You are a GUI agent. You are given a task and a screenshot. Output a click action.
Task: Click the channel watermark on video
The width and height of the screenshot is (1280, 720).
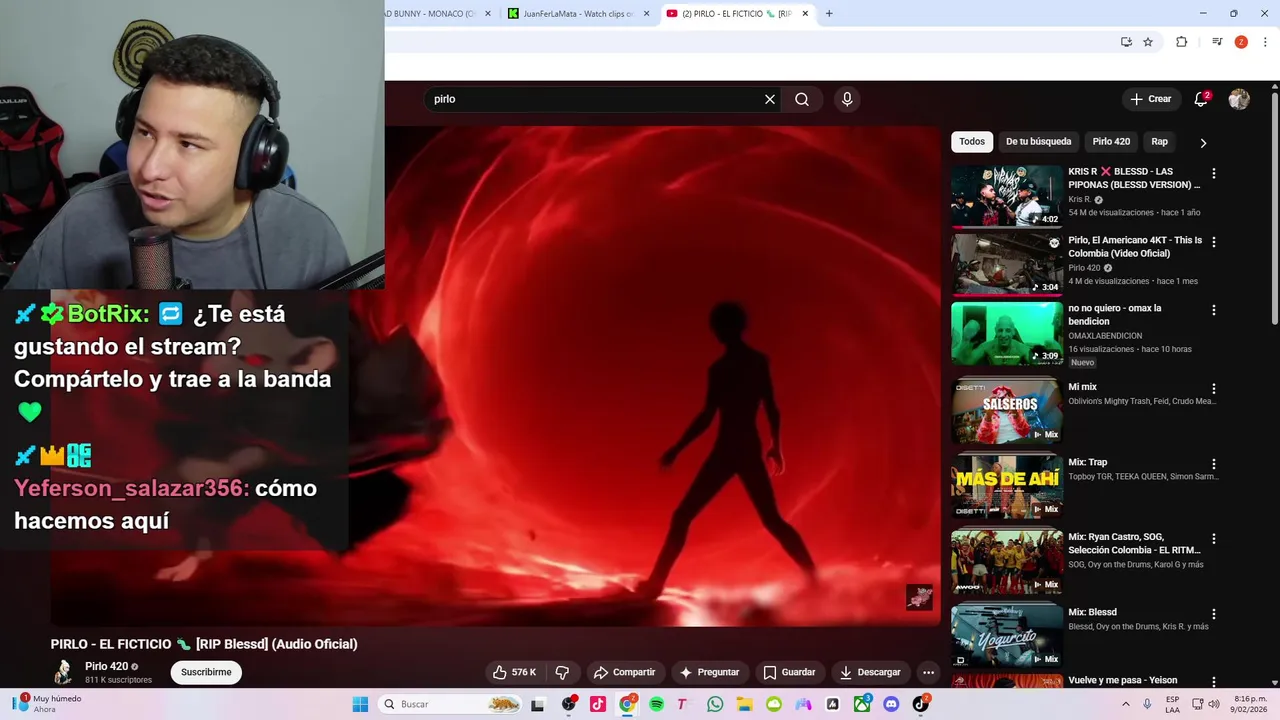[x=919, y=597]
